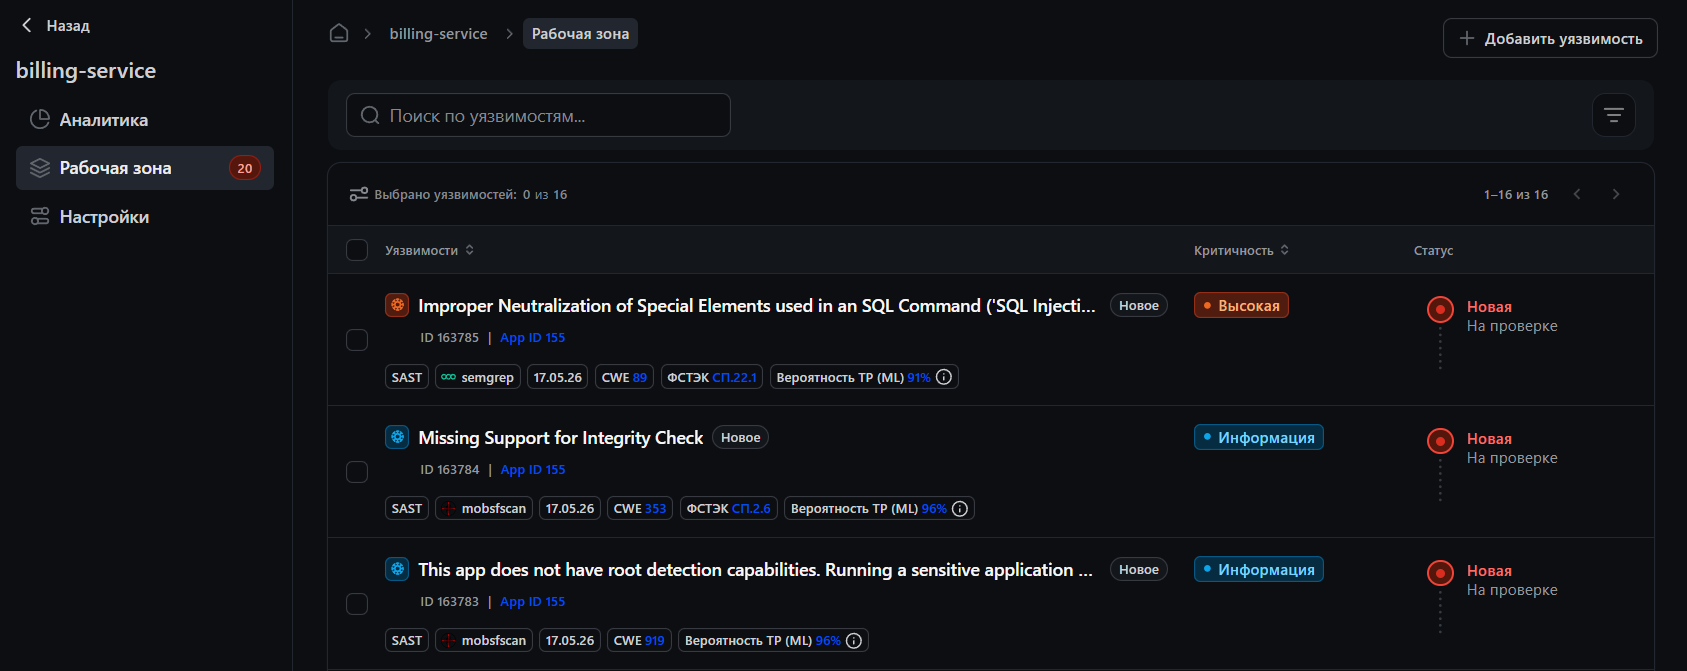
Task: Click the Настройки sliders icon
Action: (x=40, y=216)
